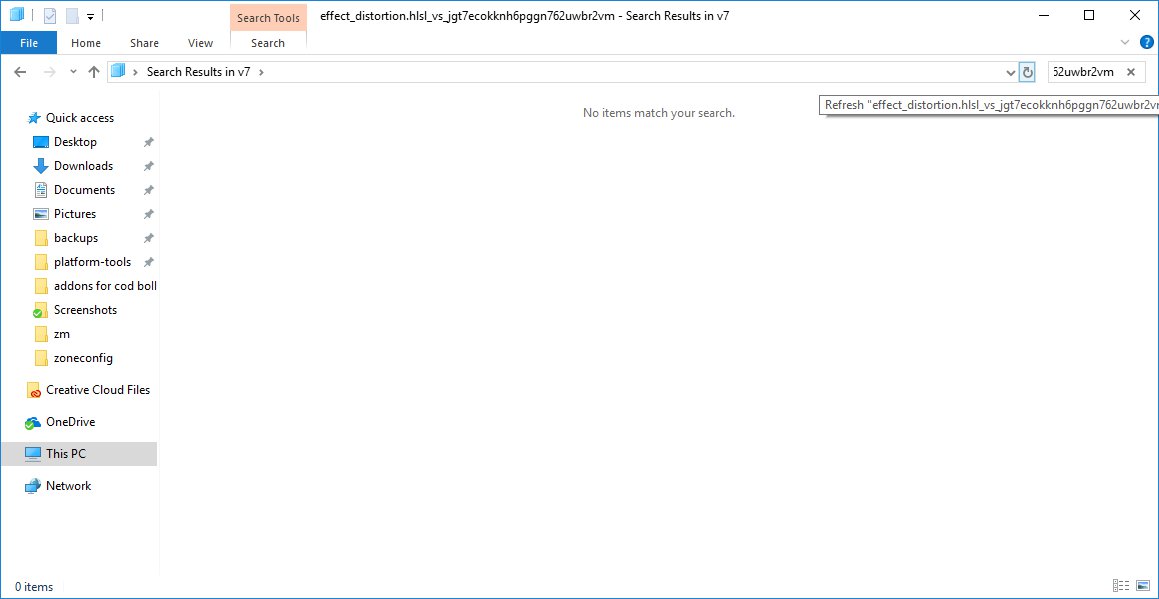Click the location icon in address bar
Screen dimensions: 1159x599
[118, 71]
